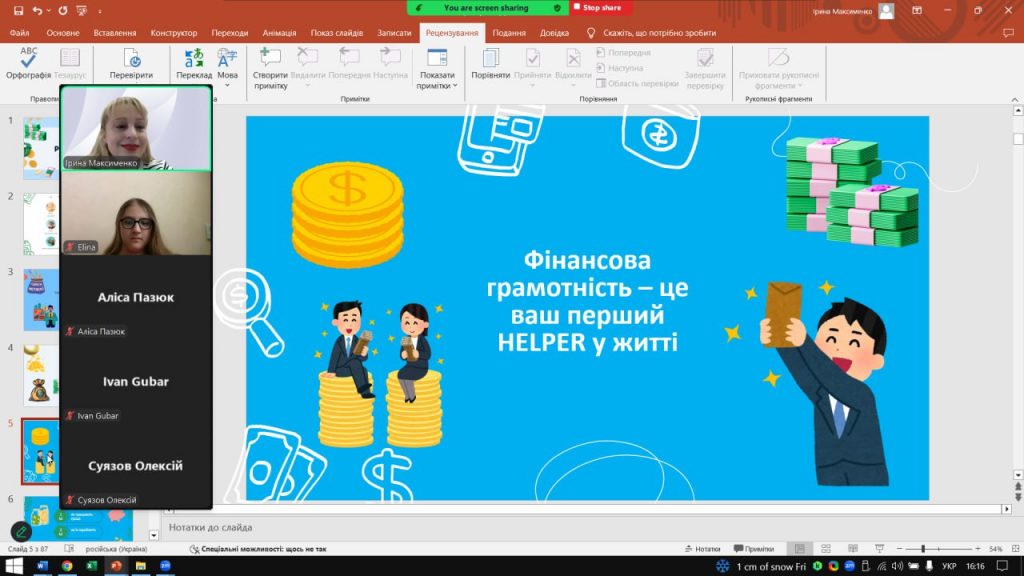The height and width of the screenshot is (576, 1024).
Task: Toggle the Примітки comments pane in status bar
Action: click(x=753, y=549)
